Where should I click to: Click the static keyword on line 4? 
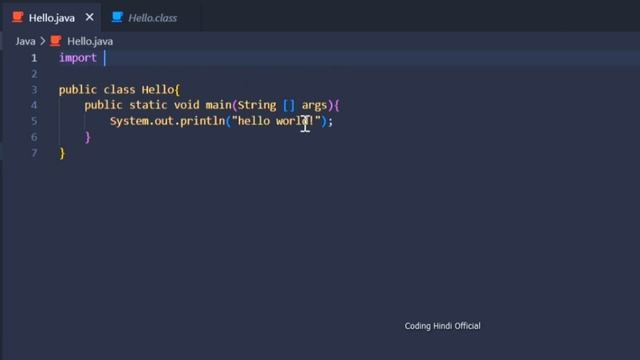[148, 105]
